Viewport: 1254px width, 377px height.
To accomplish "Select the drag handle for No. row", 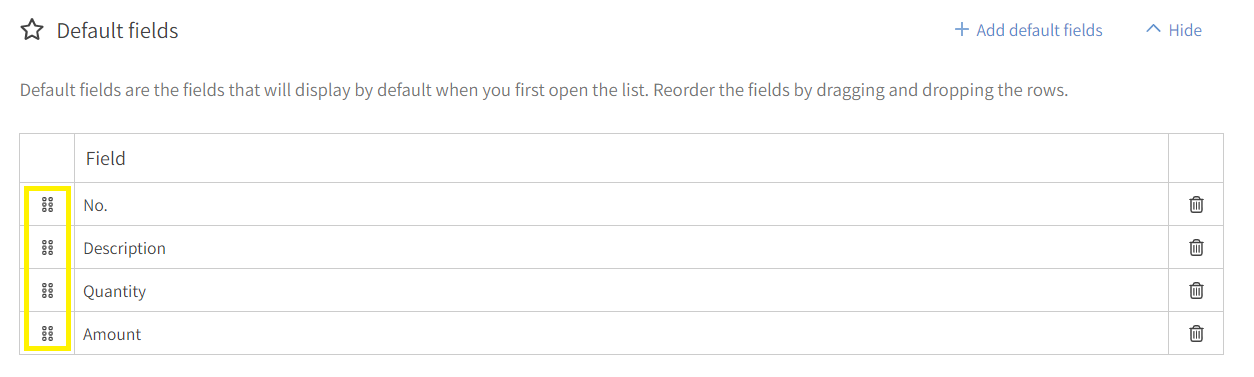I will pyautogui.click(x=47, y=205).
